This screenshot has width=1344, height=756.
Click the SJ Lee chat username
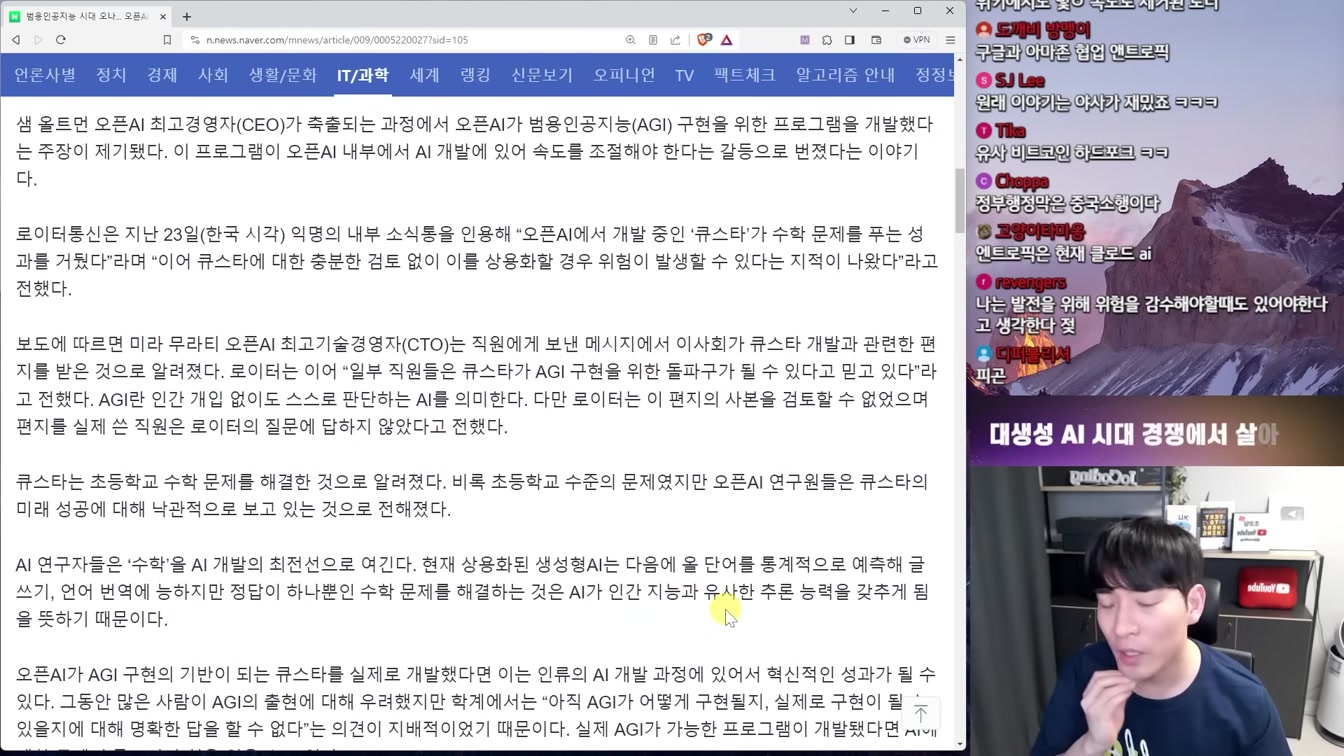tap(1020, 80)
